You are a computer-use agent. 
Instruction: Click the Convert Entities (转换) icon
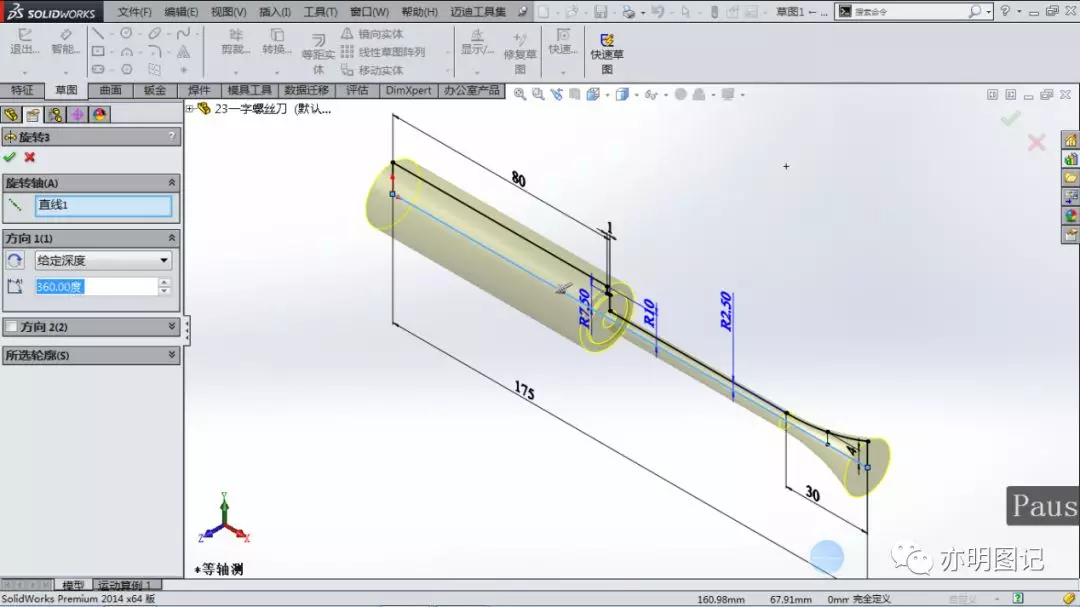(x=277, y=35)
